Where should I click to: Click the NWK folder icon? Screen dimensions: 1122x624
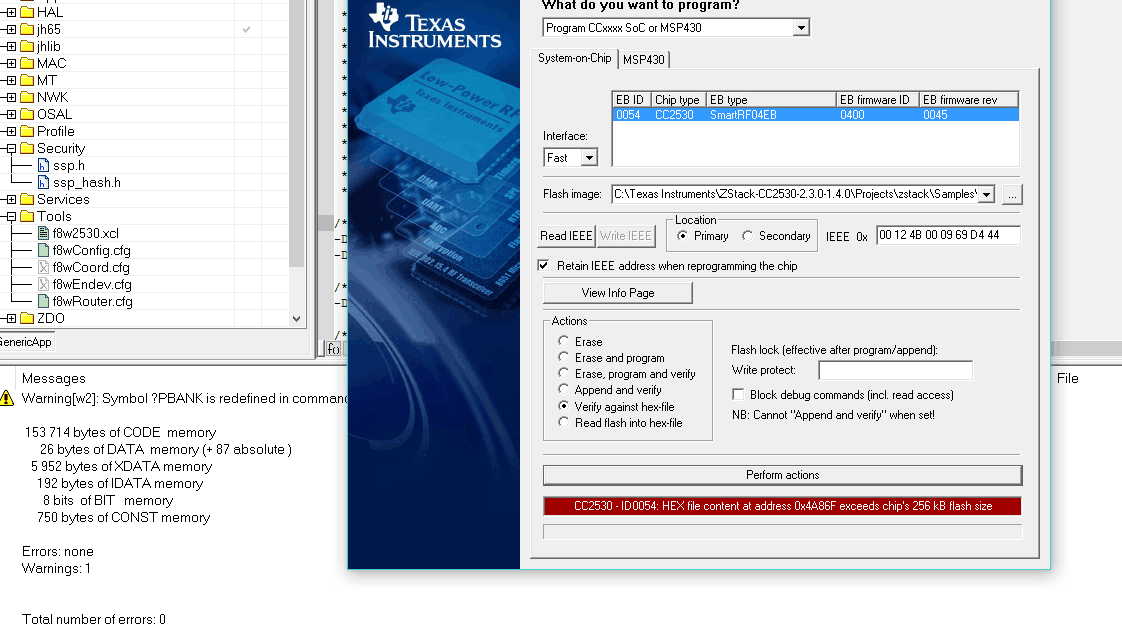27,97
